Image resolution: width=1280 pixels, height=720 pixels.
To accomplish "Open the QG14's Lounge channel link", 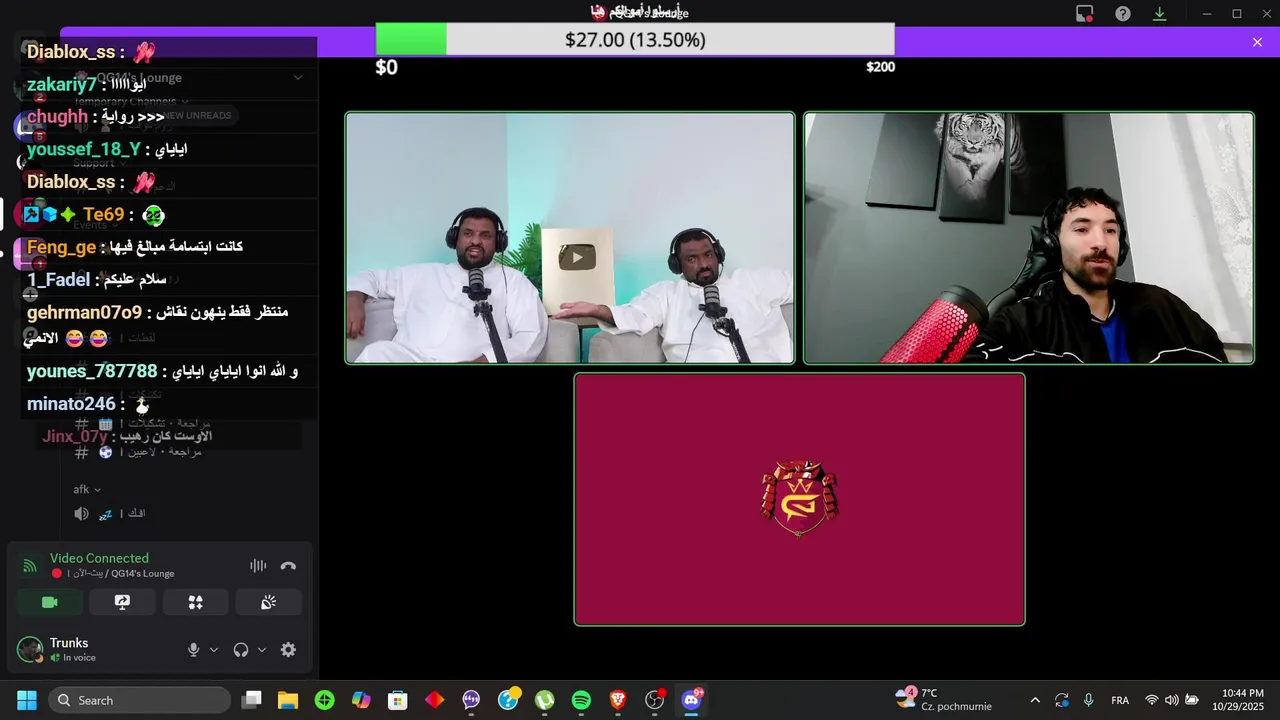I will point(143,574).
